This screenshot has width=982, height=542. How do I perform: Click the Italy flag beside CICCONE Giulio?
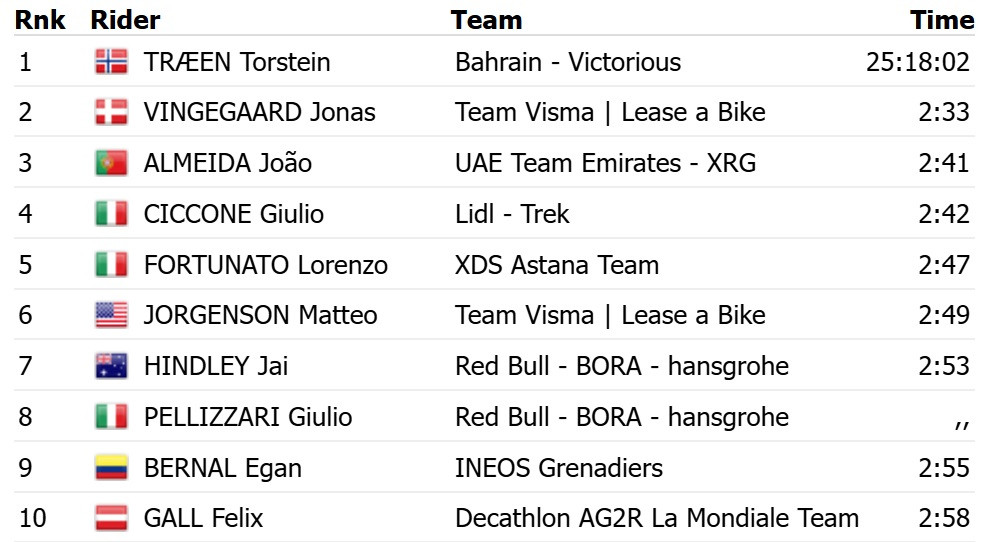tap(111, 214)
